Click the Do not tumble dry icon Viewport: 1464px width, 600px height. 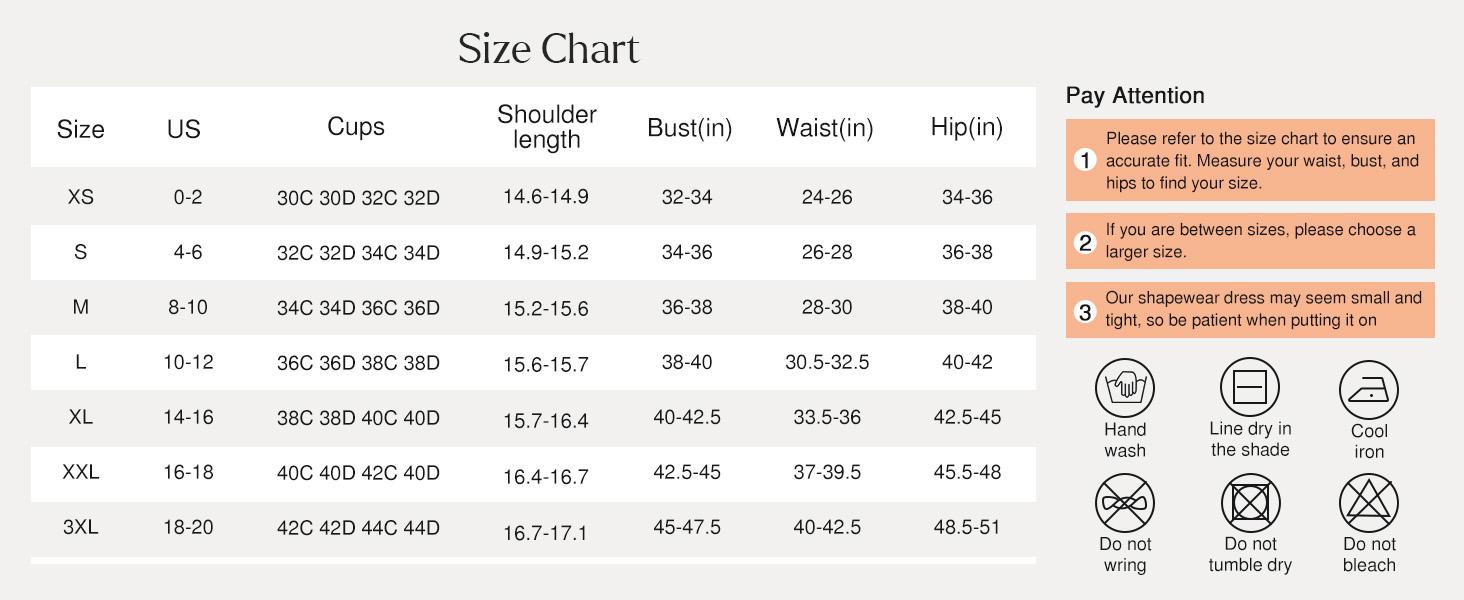pyautogui.click(x=1250, y=503)
